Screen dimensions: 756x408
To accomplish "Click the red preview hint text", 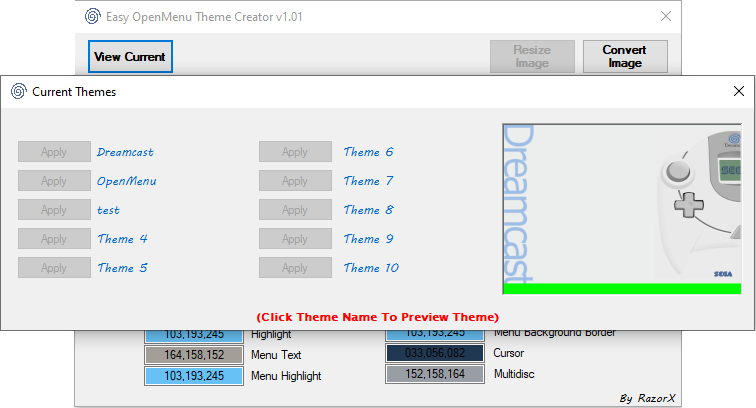I will (x=378, y=317).
